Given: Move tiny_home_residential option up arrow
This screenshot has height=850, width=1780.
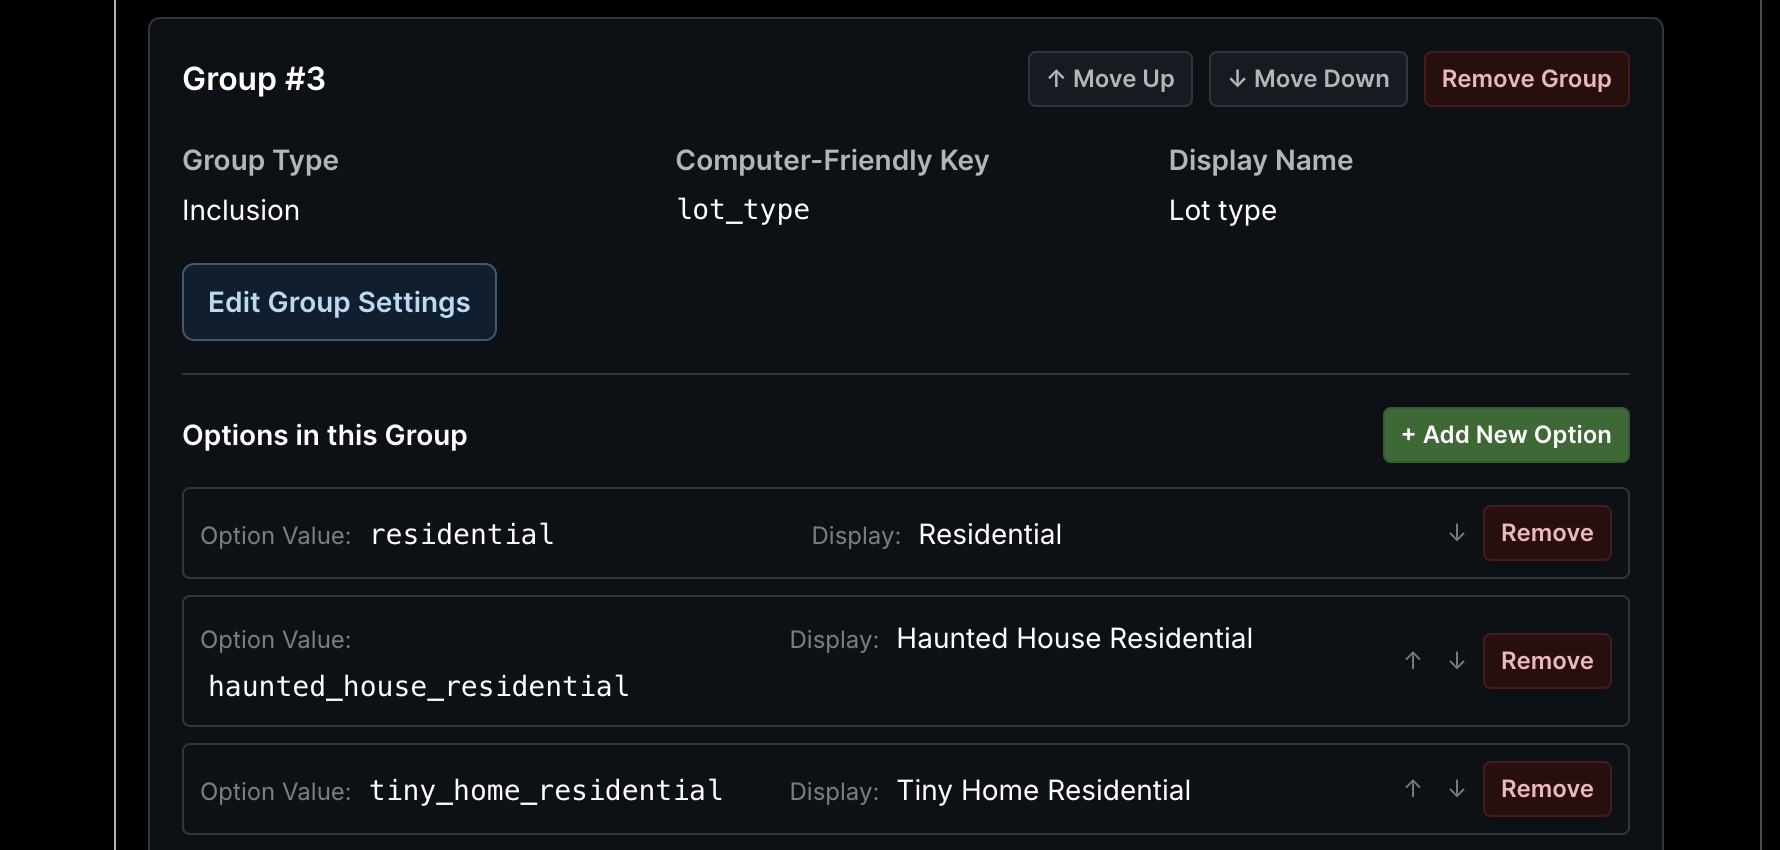Looking at the screenshot, I should 1413,789.
